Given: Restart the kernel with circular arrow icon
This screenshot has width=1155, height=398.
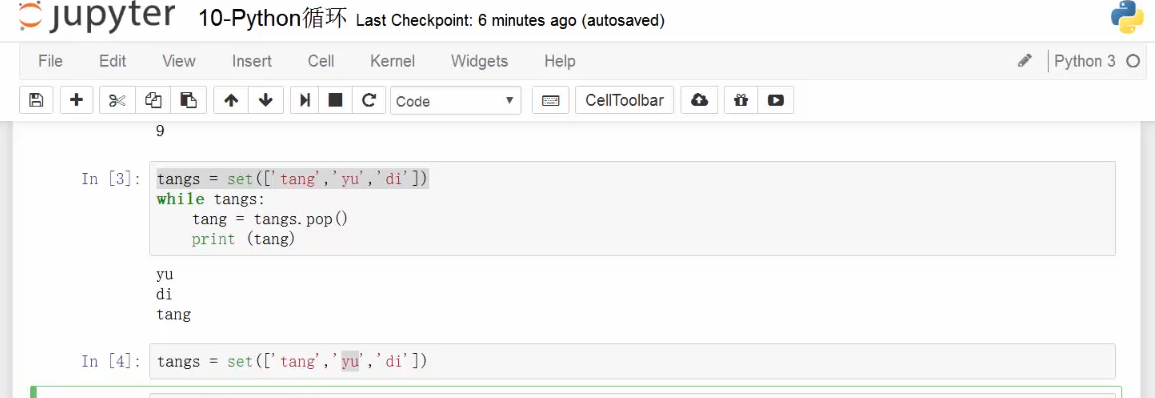Looking at the screenshot, I should point(369,100).
